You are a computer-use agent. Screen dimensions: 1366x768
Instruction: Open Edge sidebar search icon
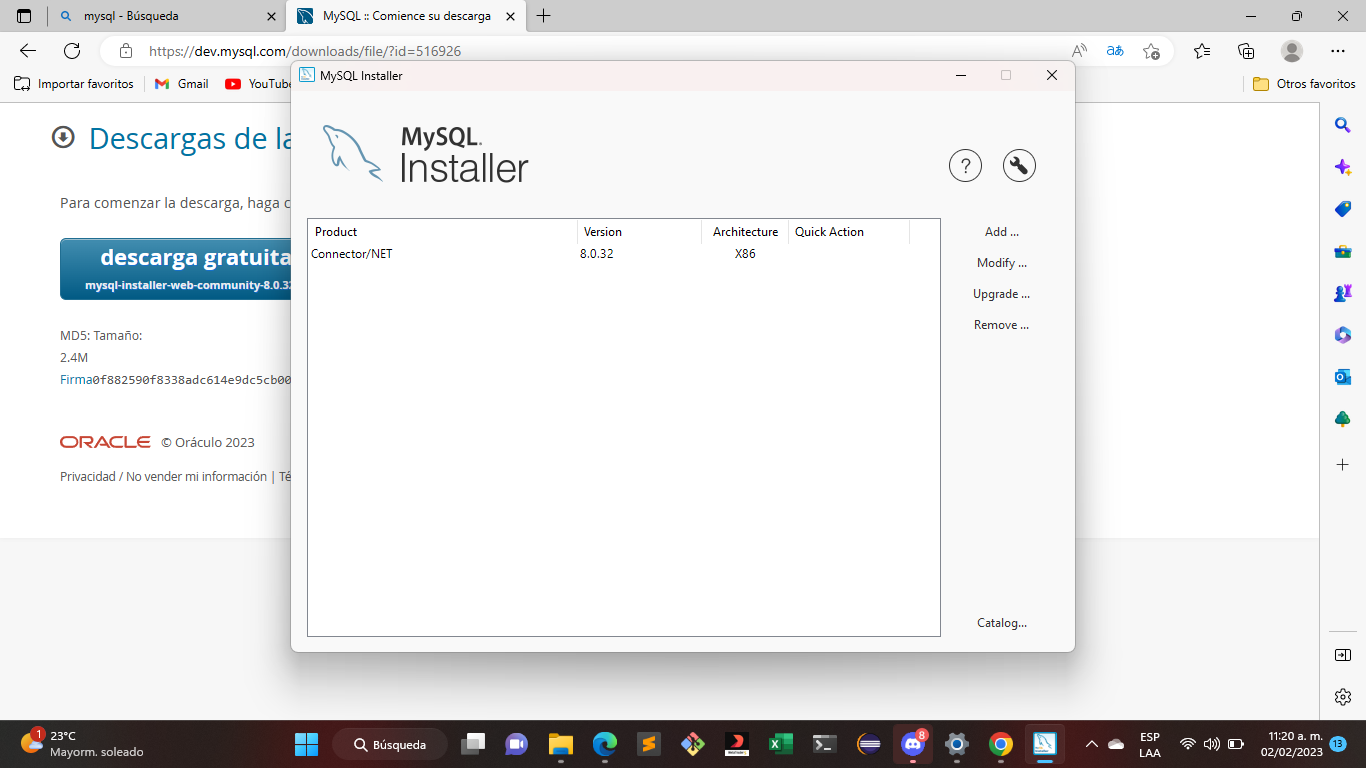1343,125
